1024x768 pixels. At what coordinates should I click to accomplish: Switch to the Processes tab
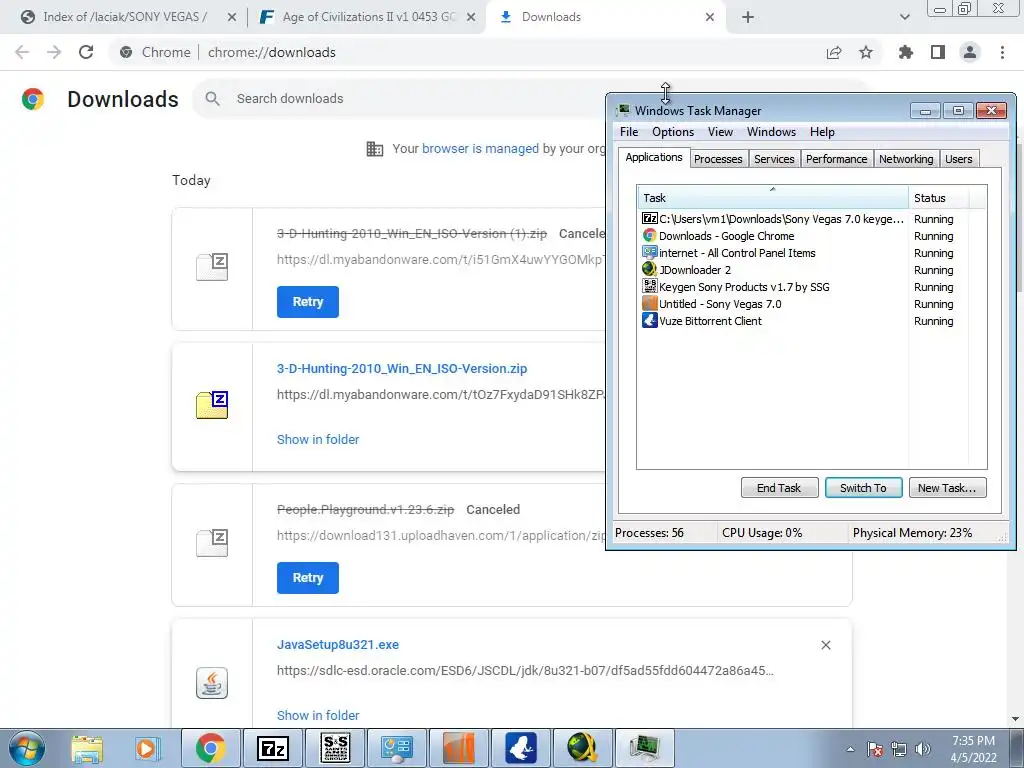(x=718, y=159)
